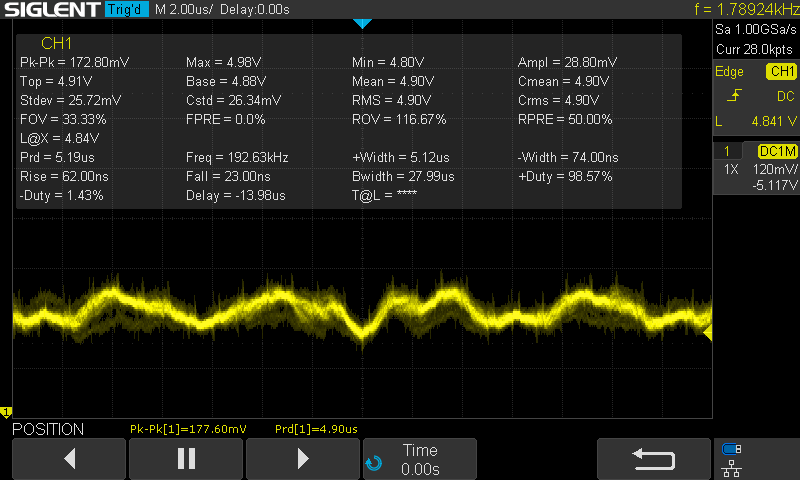Click the Curr 28.0kpts memory depth
Image resolution: width=800 pixels, height=480 pixels.
755,49
